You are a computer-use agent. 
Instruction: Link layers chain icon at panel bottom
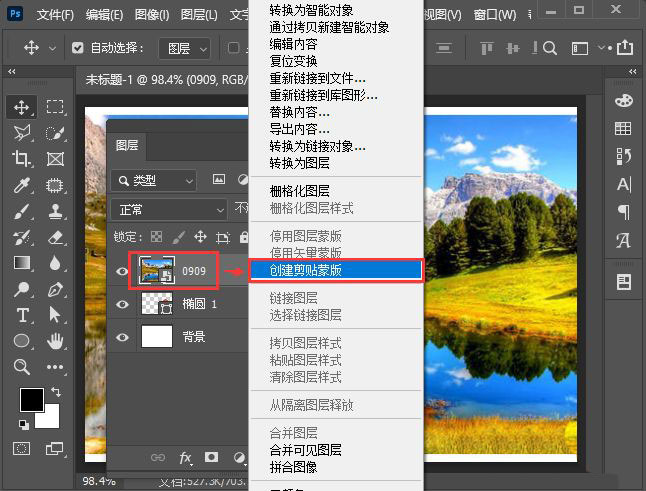tap(158, 457)
